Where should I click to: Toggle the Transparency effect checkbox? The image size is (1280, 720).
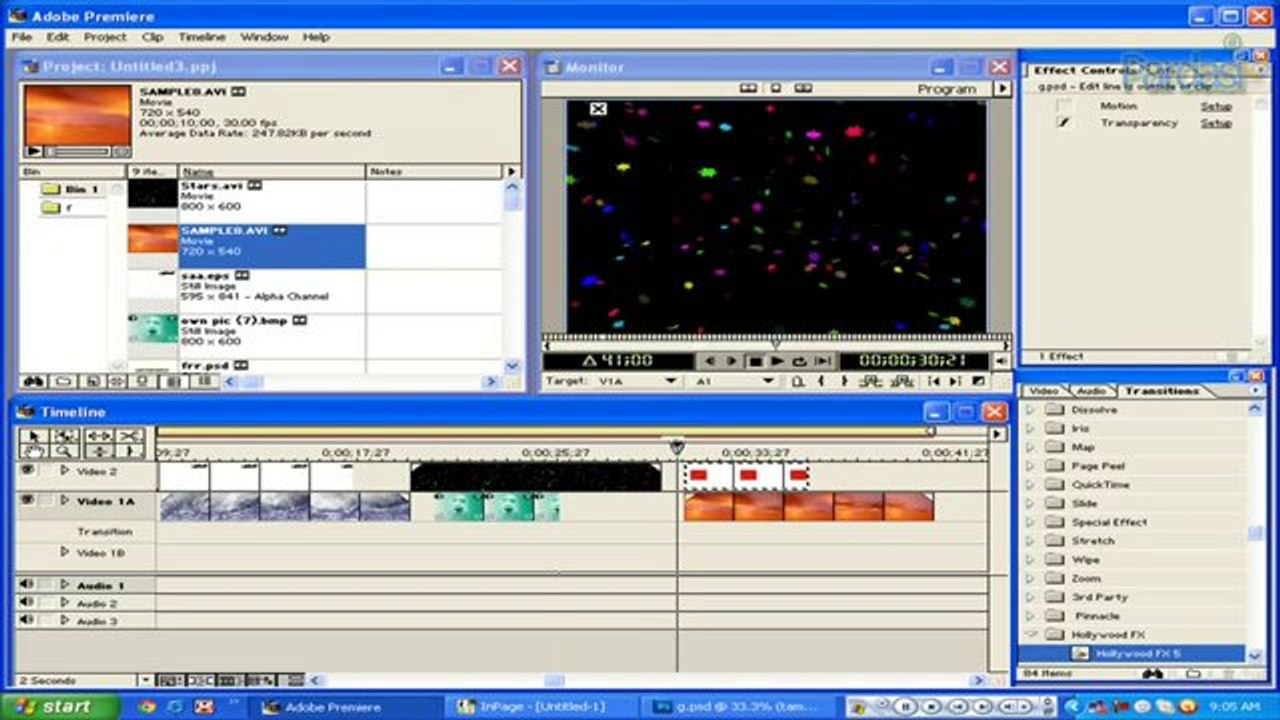(x=1065, y=123)
